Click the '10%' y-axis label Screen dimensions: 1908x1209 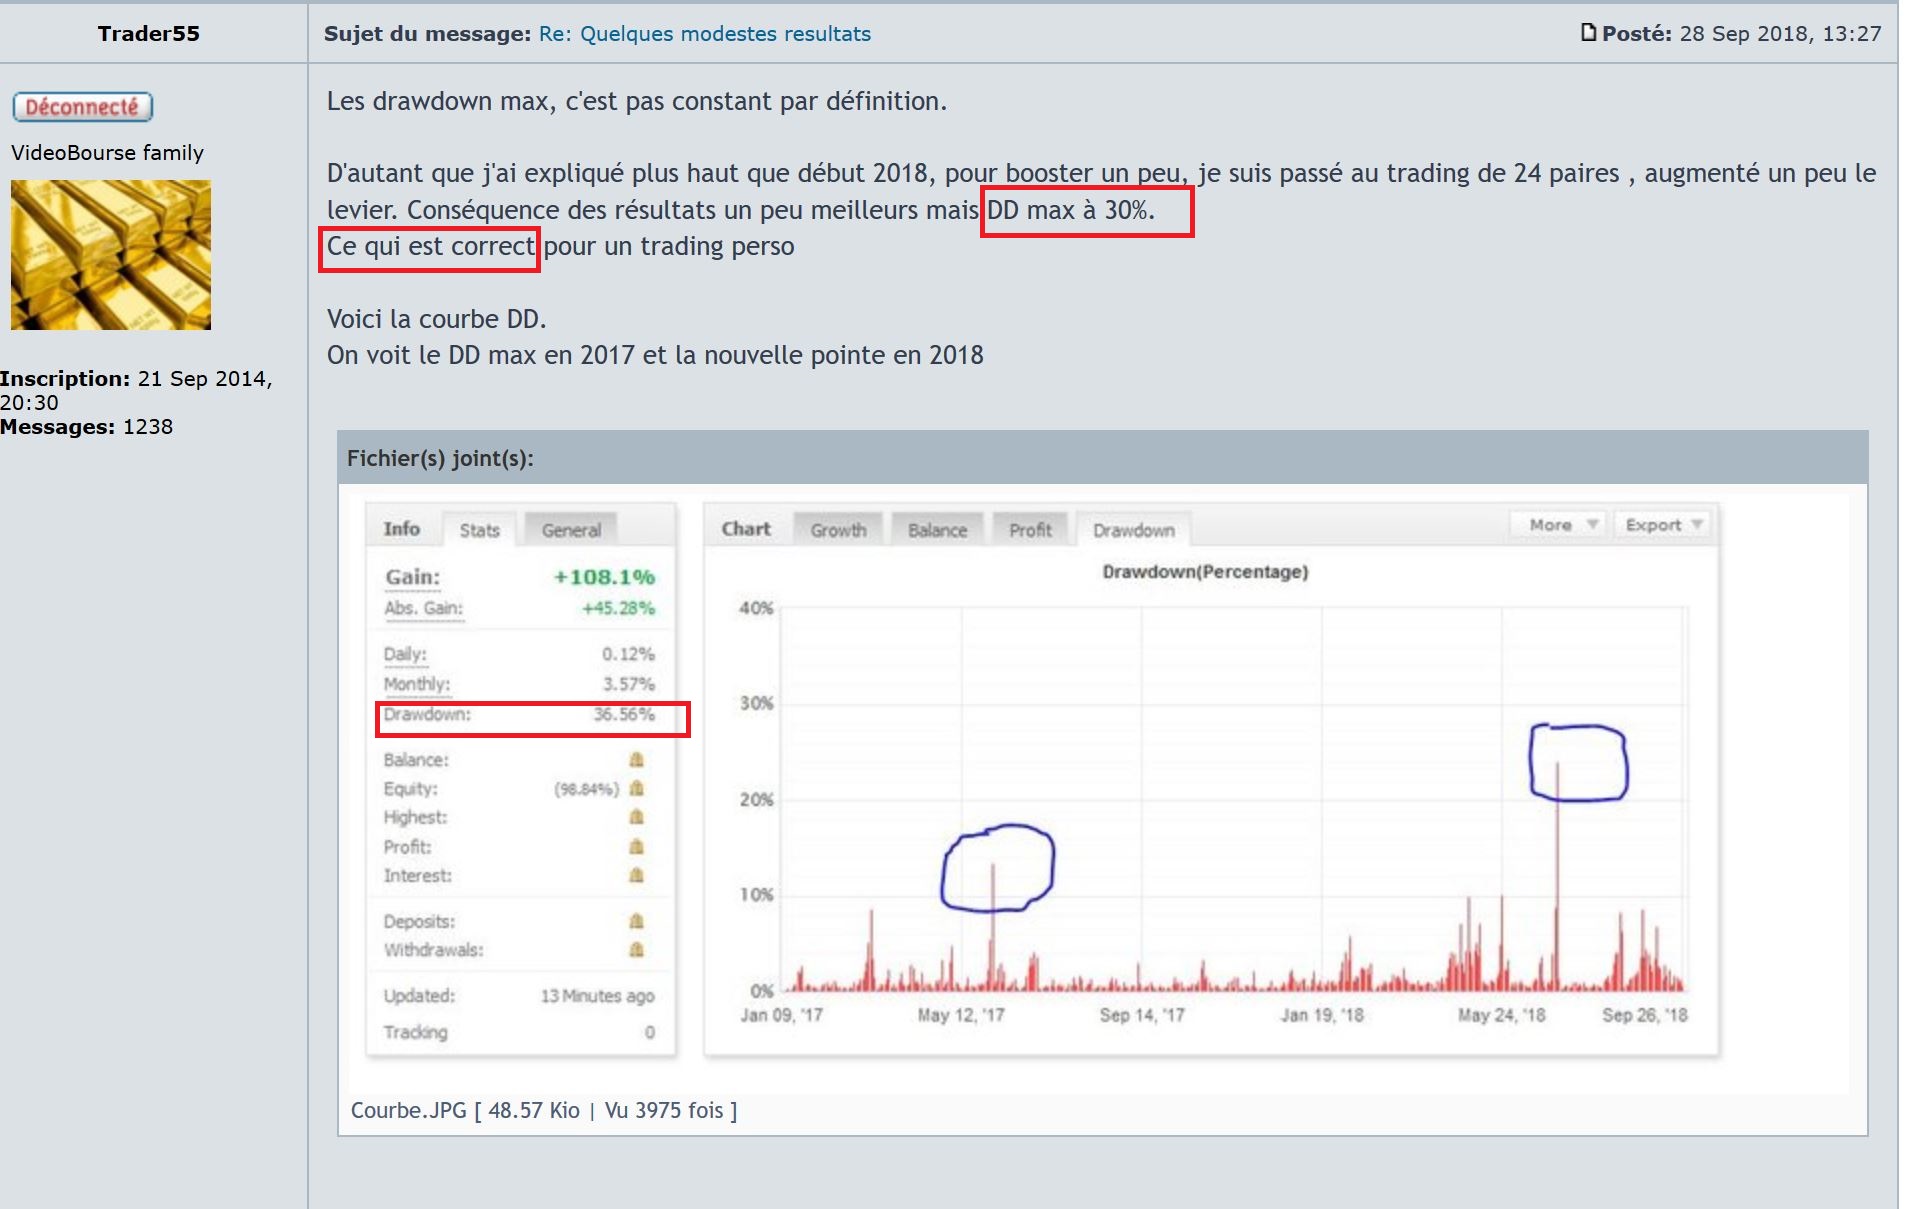click(x=756, y=894)
